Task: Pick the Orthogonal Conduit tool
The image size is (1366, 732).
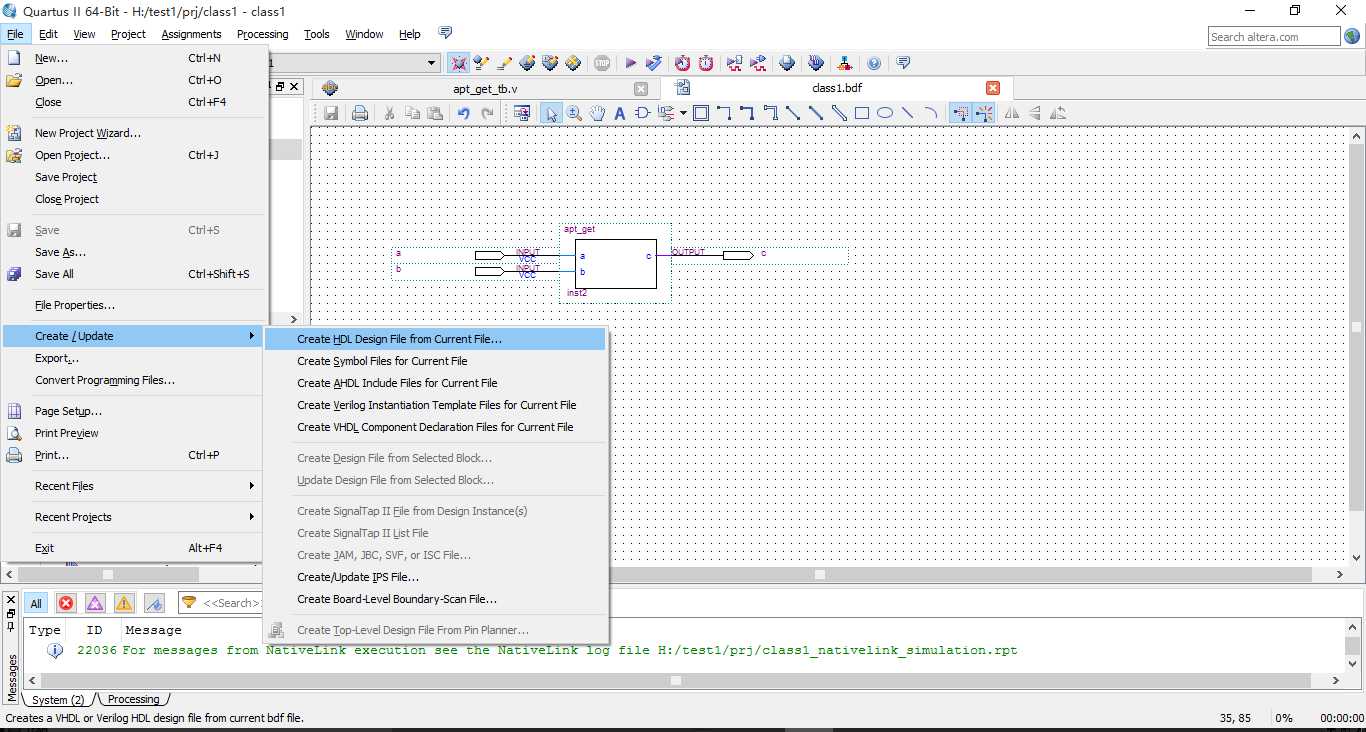Action: (x=770, y=113)
